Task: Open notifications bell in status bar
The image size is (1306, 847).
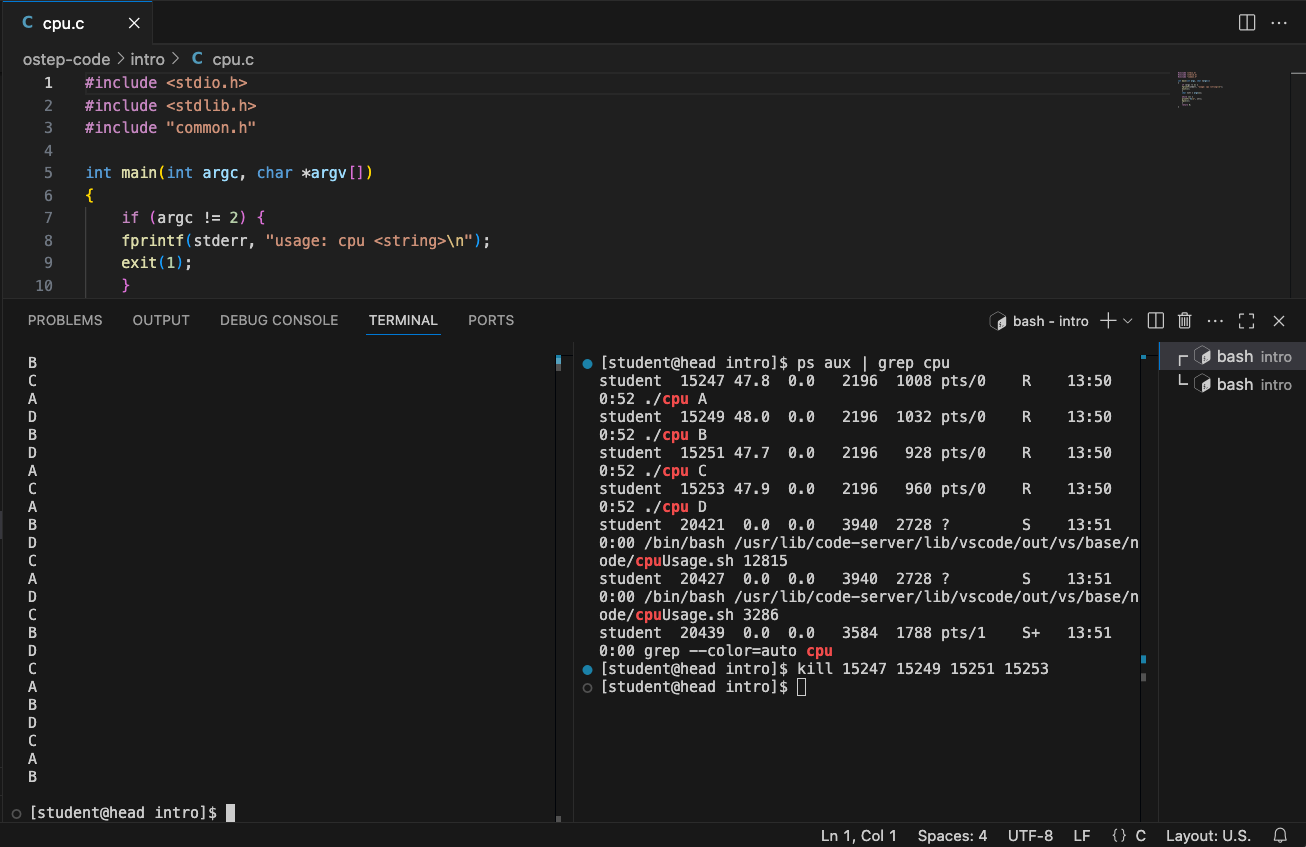Action: [1280, 836]
